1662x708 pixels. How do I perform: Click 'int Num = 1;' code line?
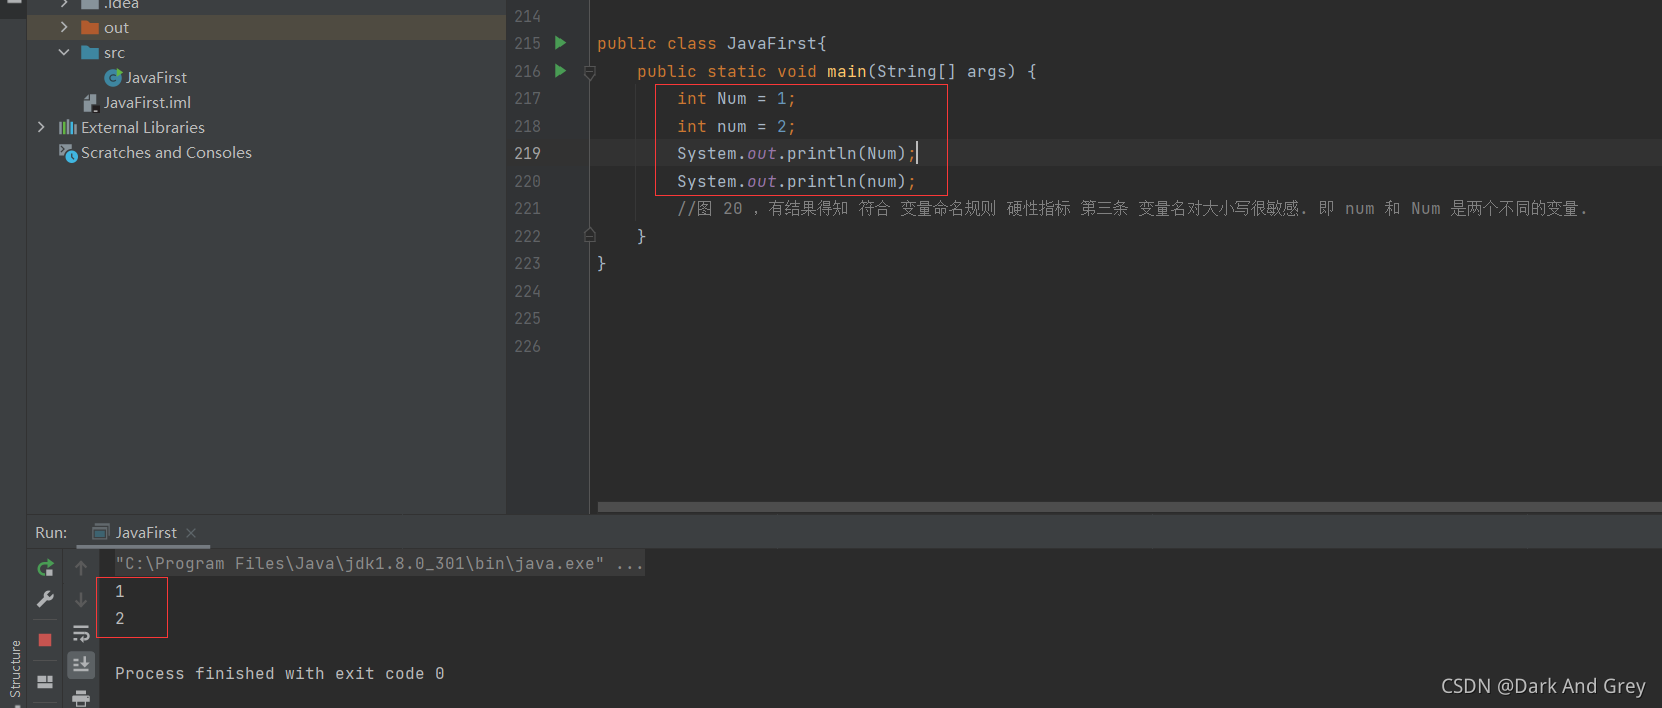coord(736,98)
